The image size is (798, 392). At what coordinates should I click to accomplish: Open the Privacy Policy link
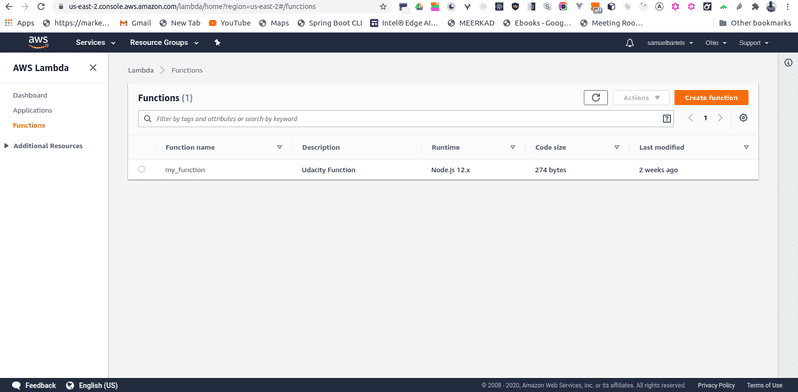tap(716, 385)
